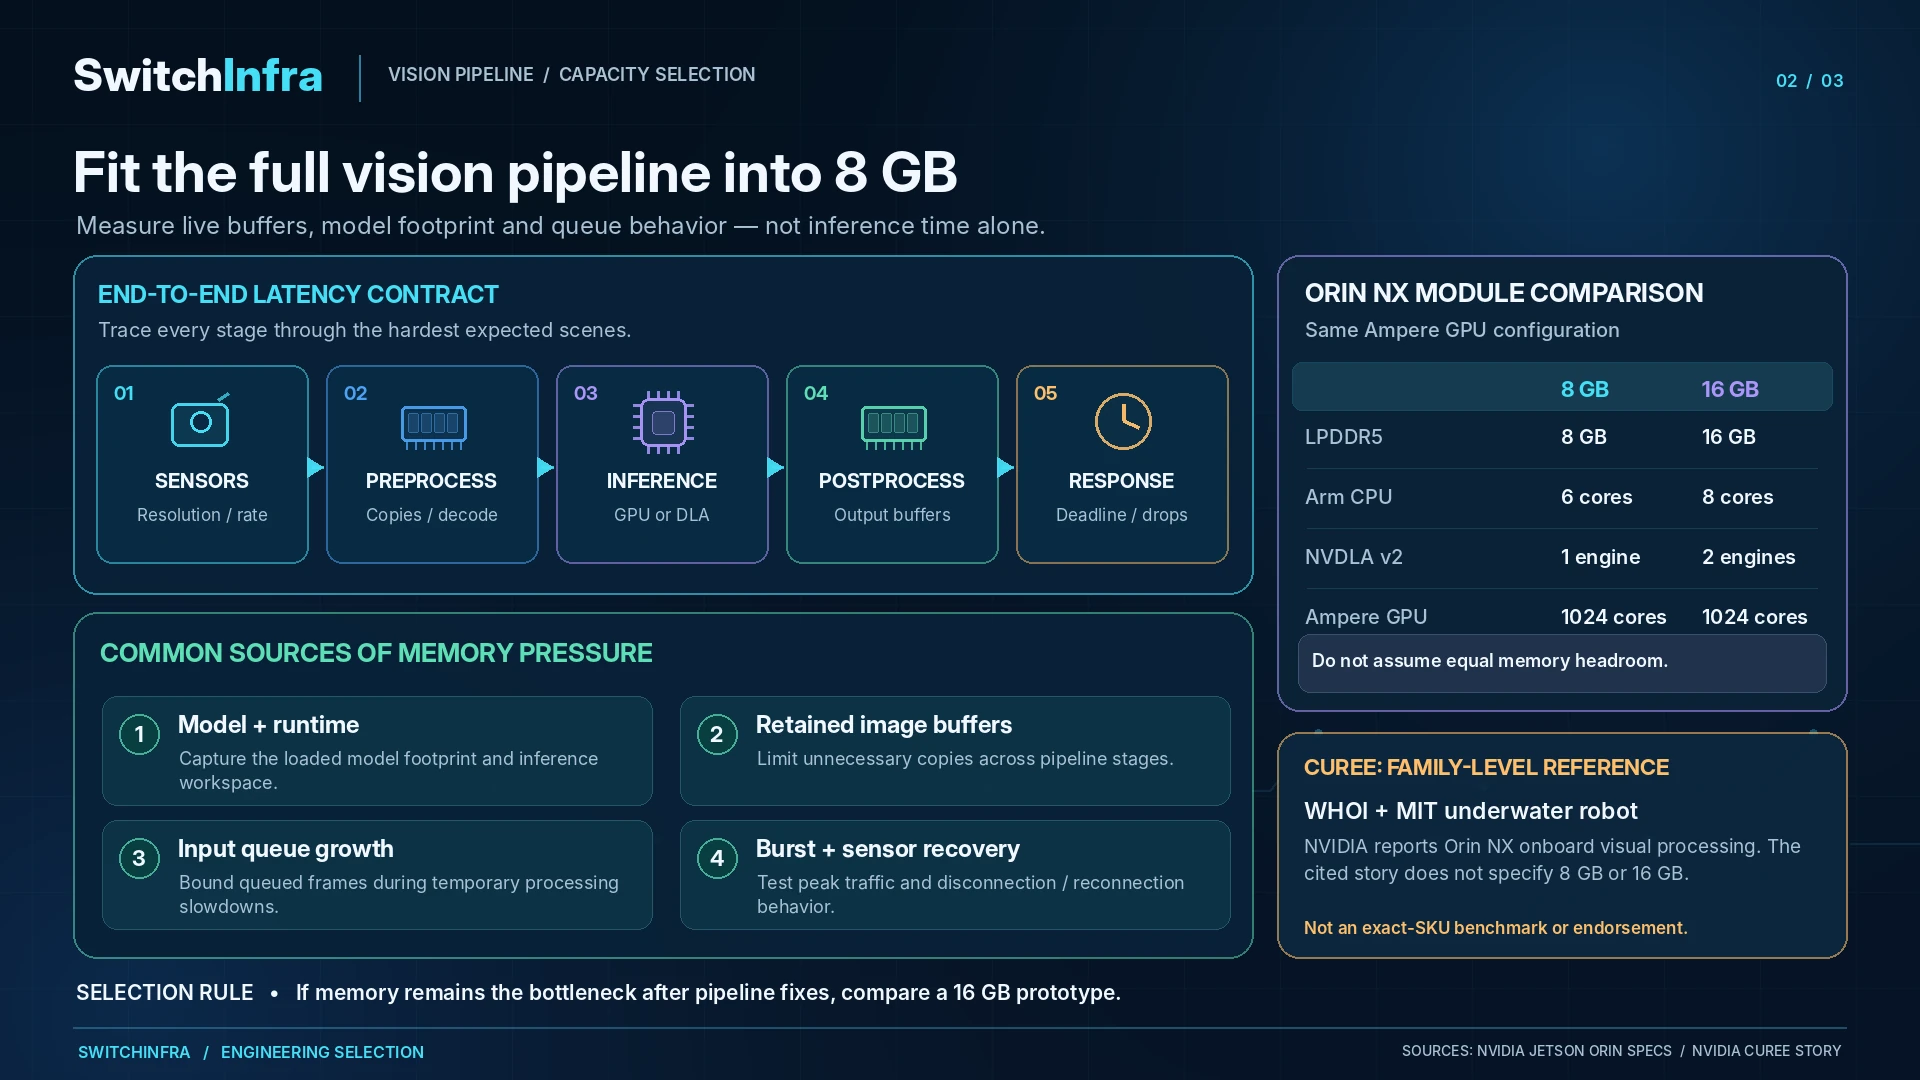This screenshot has width=1920, height=1080.
Task: Click the LPDDR5 row label
Action: point(1343,437)
